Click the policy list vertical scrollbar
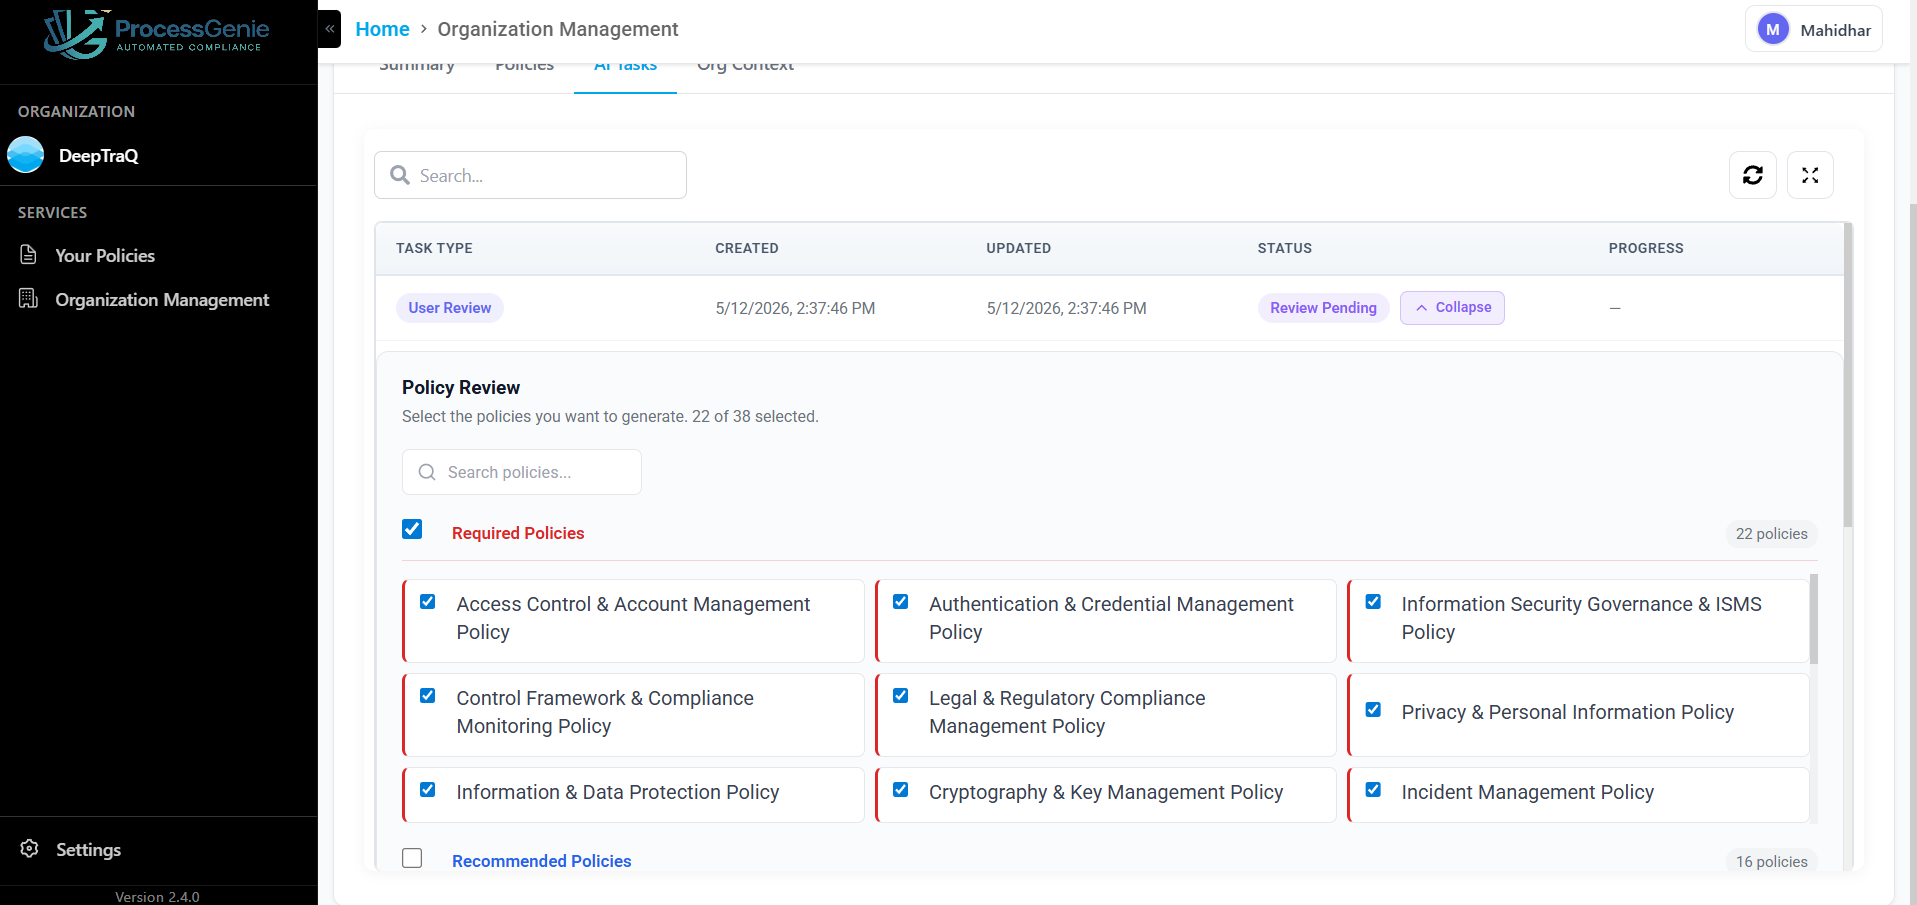This screenshot has height=905, width=1917. tap(1813, 619)
